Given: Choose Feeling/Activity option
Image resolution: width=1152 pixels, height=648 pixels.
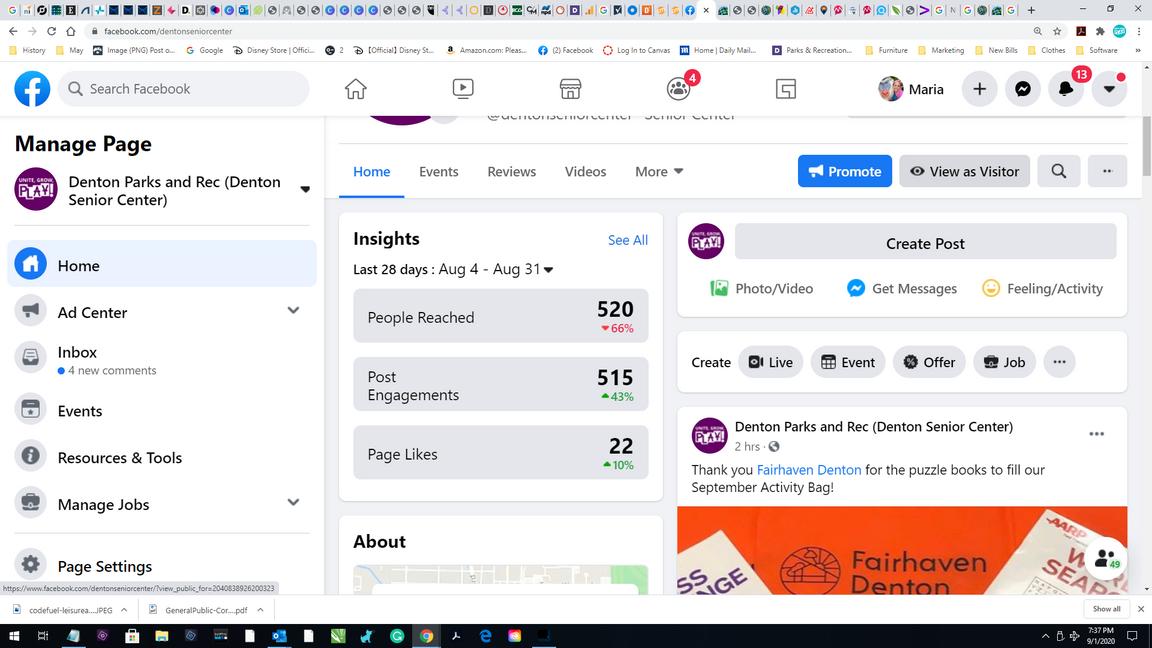Looking at the screenshot, I should click(1043, 289).
